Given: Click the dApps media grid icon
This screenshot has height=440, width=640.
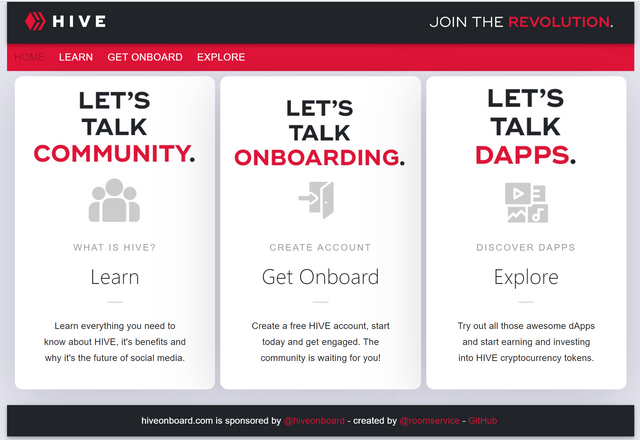Looking at the screenshot, I should [x=526, y=202].
